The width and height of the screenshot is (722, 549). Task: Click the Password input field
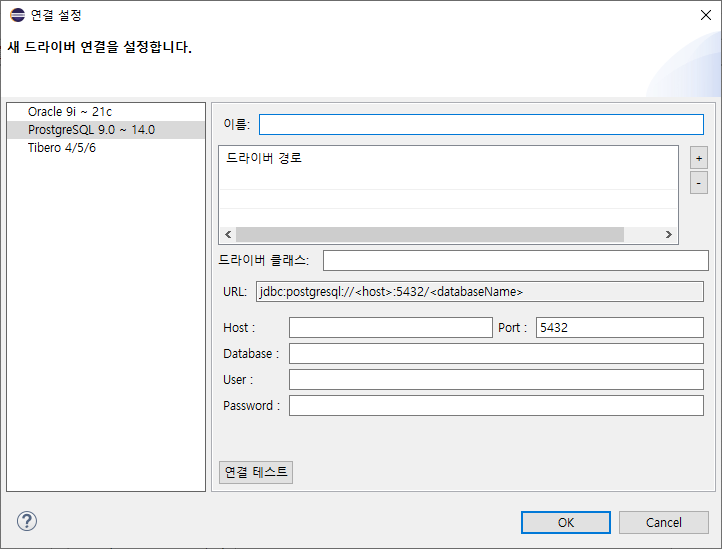tap(496, 406)
